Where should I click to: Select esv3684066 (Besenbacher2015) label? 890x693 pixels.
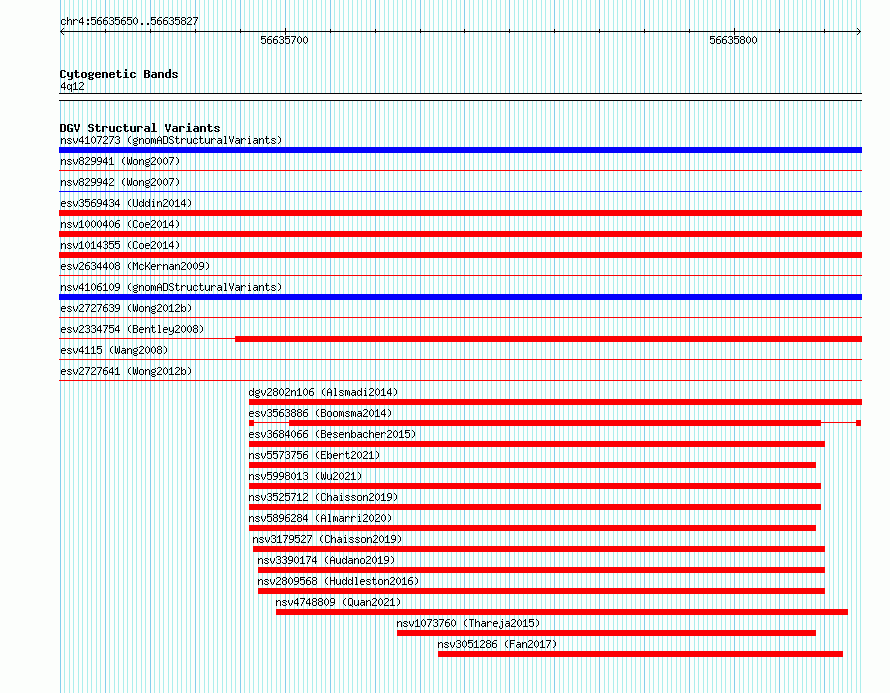point(332,434)
